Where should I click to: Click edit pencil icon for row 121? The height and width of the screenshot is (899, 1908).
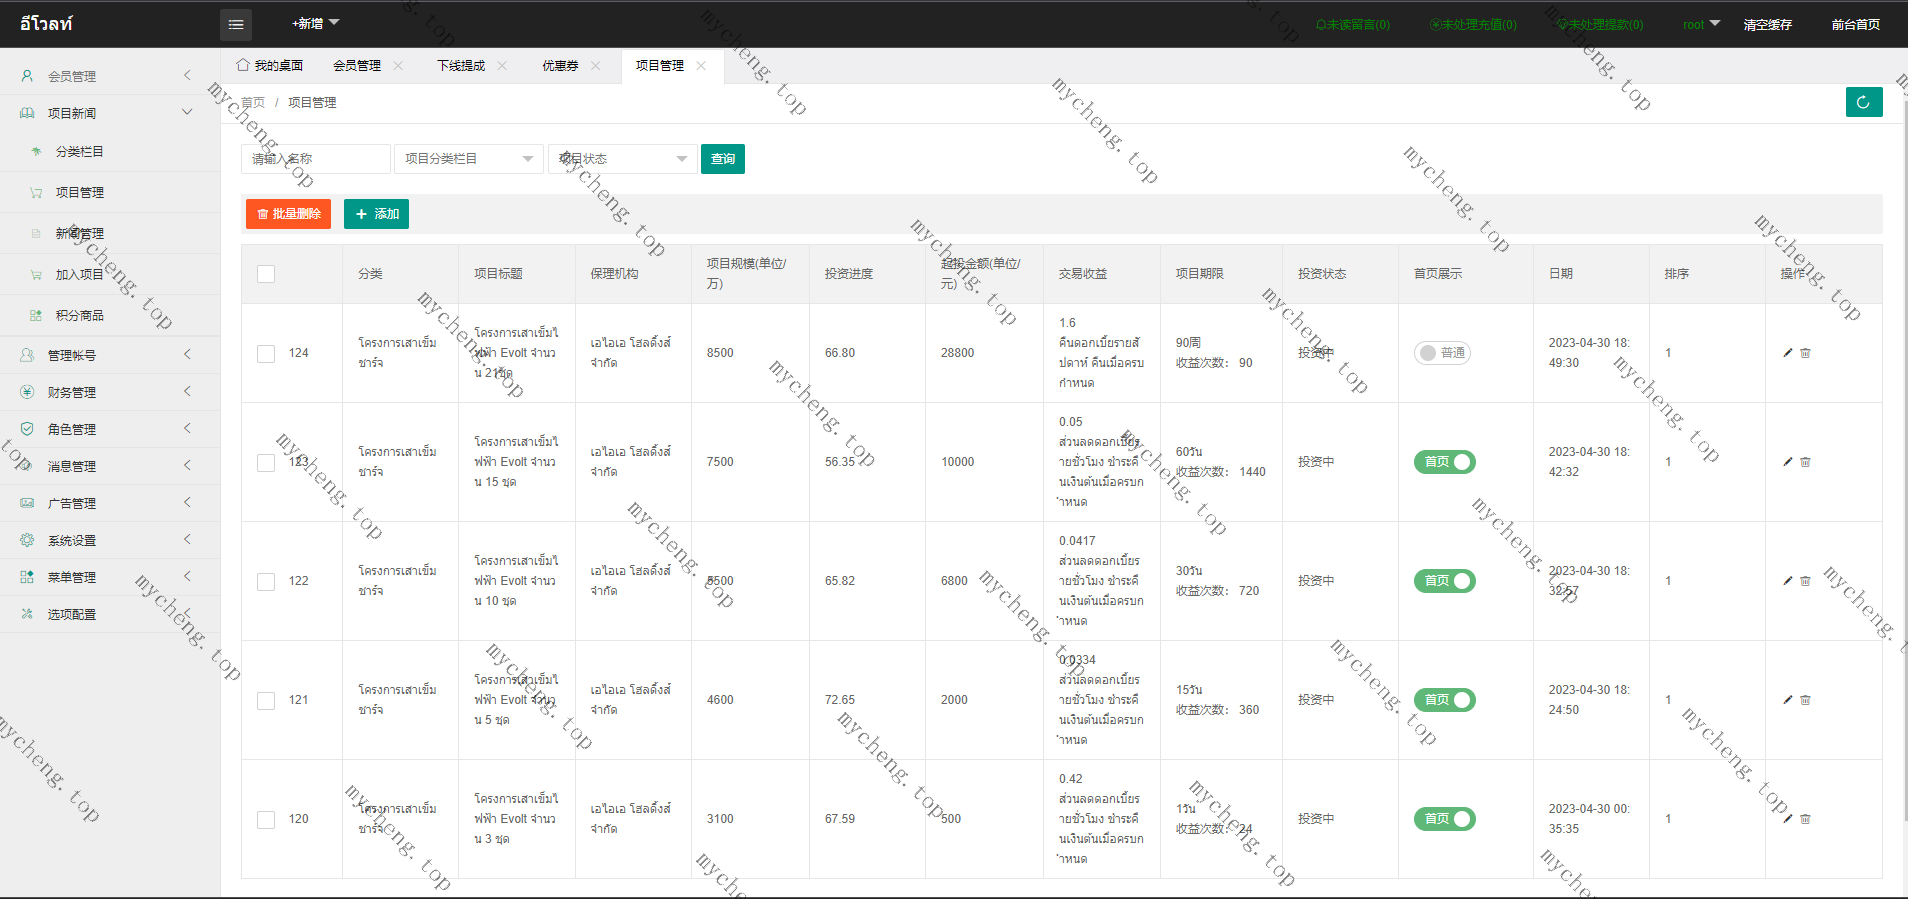click(x=1788, y=700)
